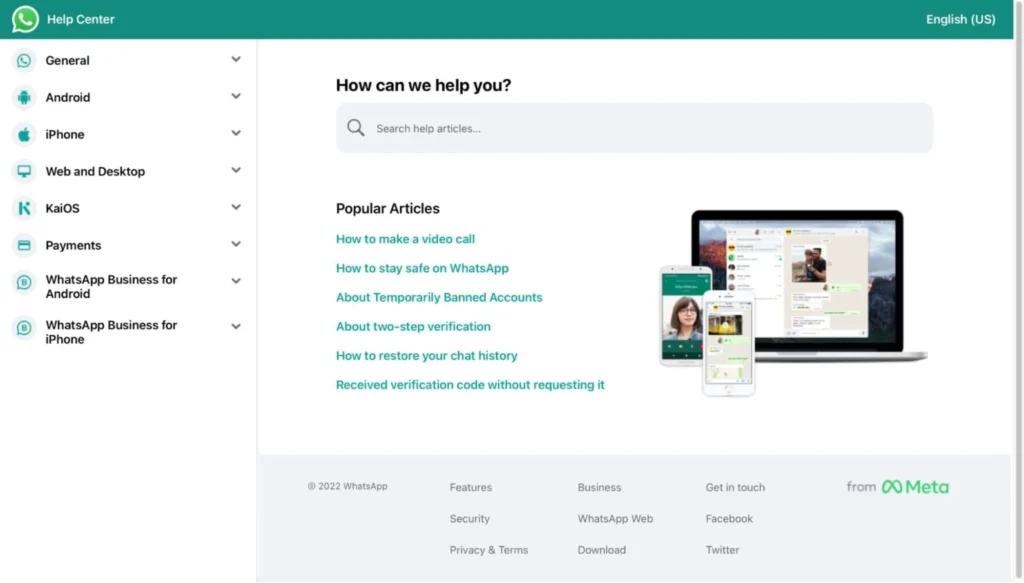Expand the Web and Desktop chevron
Viewport: 1024px width, 583px height.
pos(236,170)
